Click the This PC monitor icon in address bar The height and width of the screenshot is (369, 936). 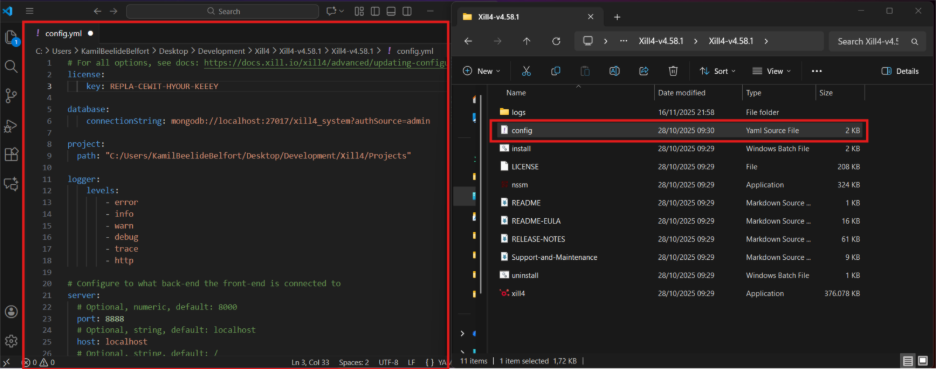(x=588, y=41)
